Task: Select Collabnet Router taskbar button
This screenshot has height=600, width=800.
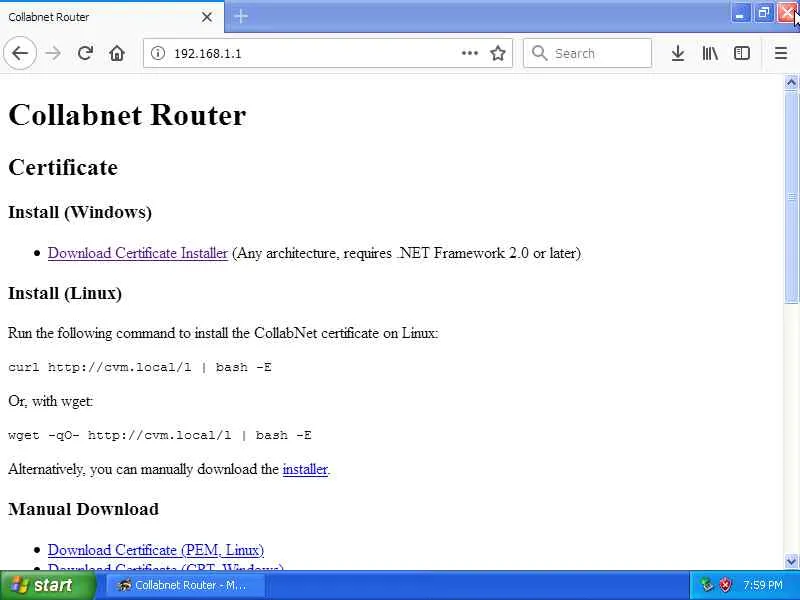Action: tap(186, 585)
